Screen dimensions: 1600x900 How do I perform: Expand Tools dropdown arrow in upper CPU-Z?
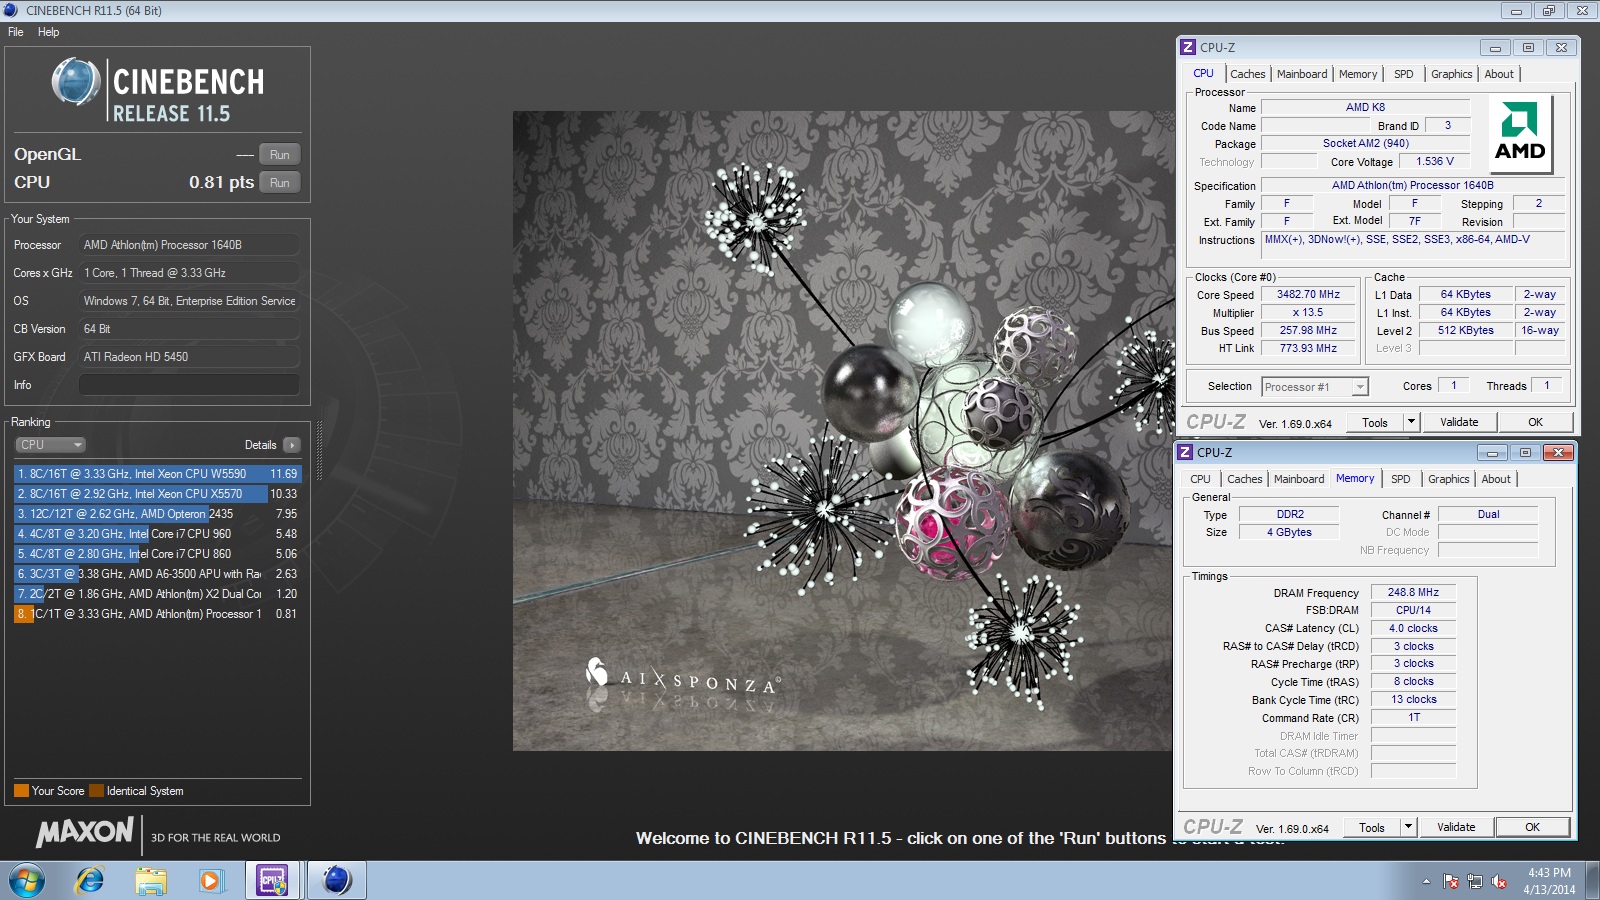(x=1412, y=423)
